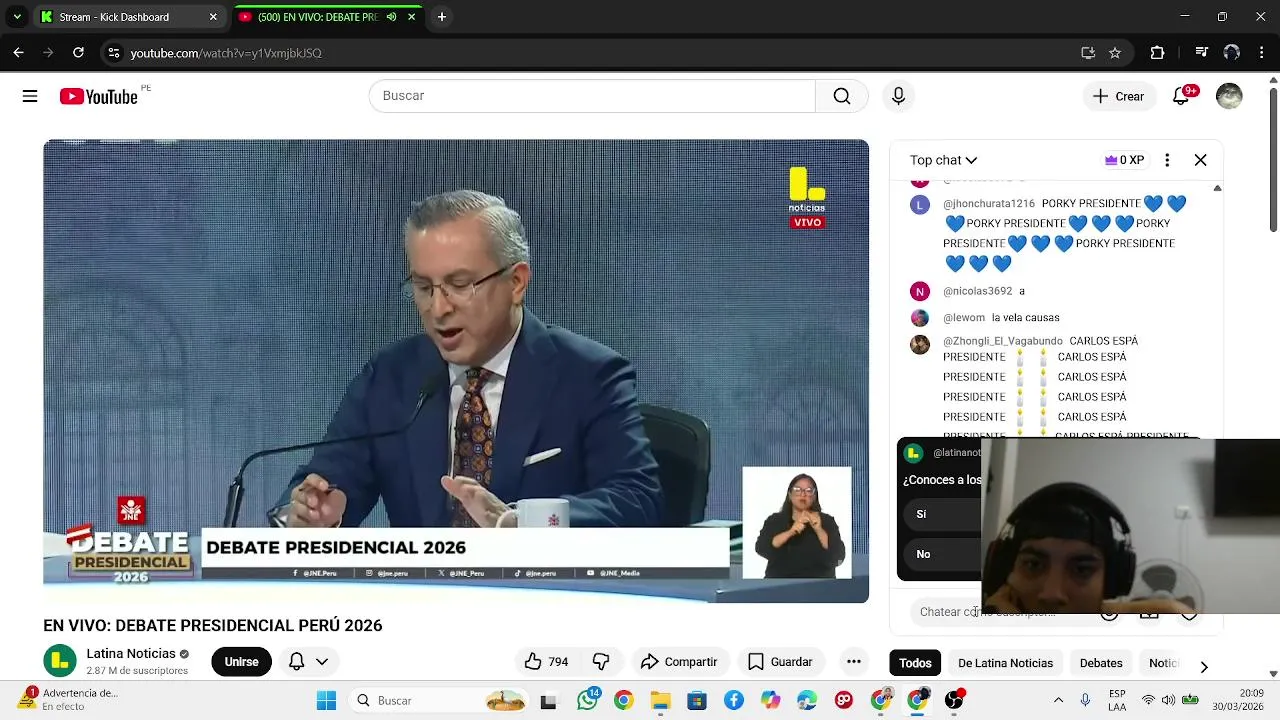Click the install/cast icon in address bar
Screen dimensions: 1280x720
click(1088, 53)
